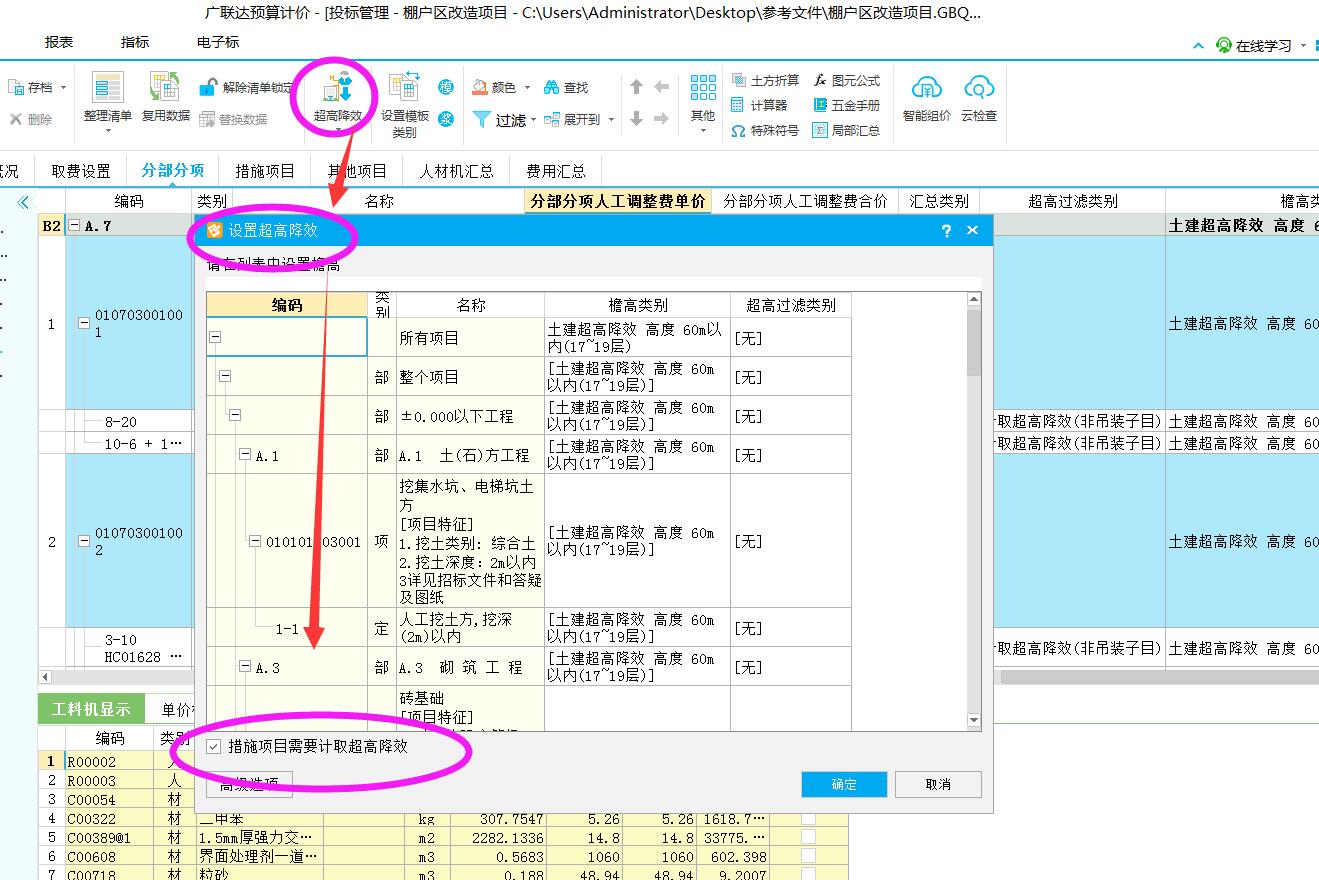Select the 1-1 人工挖土方 row
1319x880 pixels.
click(529, 628)
